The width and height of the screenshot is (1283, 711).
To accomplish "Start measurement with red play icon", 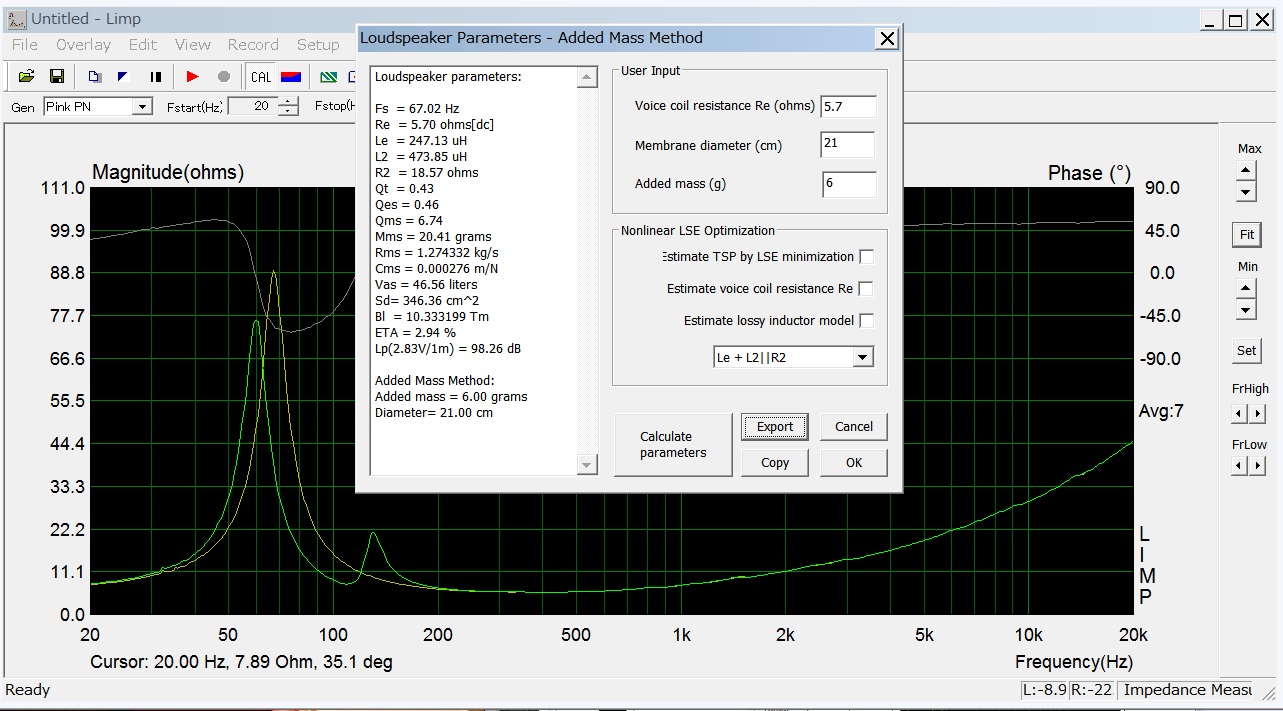I will [x=193, y=76].
